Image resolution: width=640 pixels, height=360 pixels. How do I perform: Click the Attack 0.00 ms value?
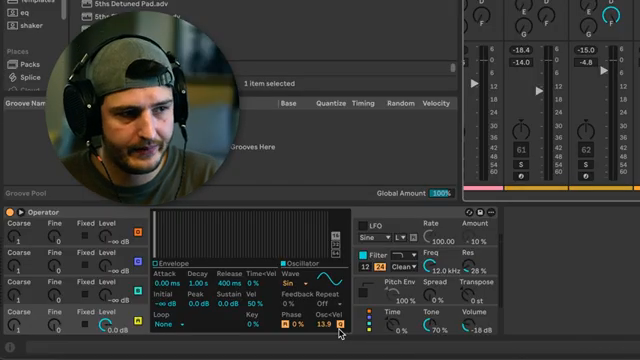point(167,283)
